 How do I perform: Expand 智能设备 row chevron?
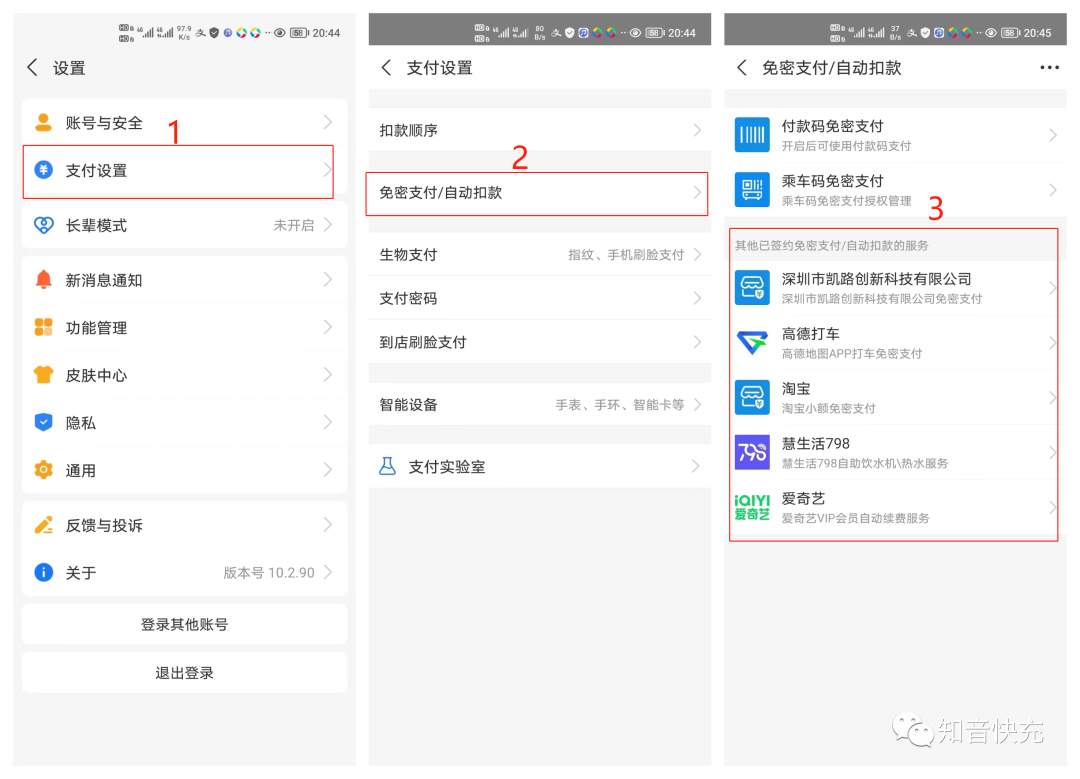click(697, 404)
